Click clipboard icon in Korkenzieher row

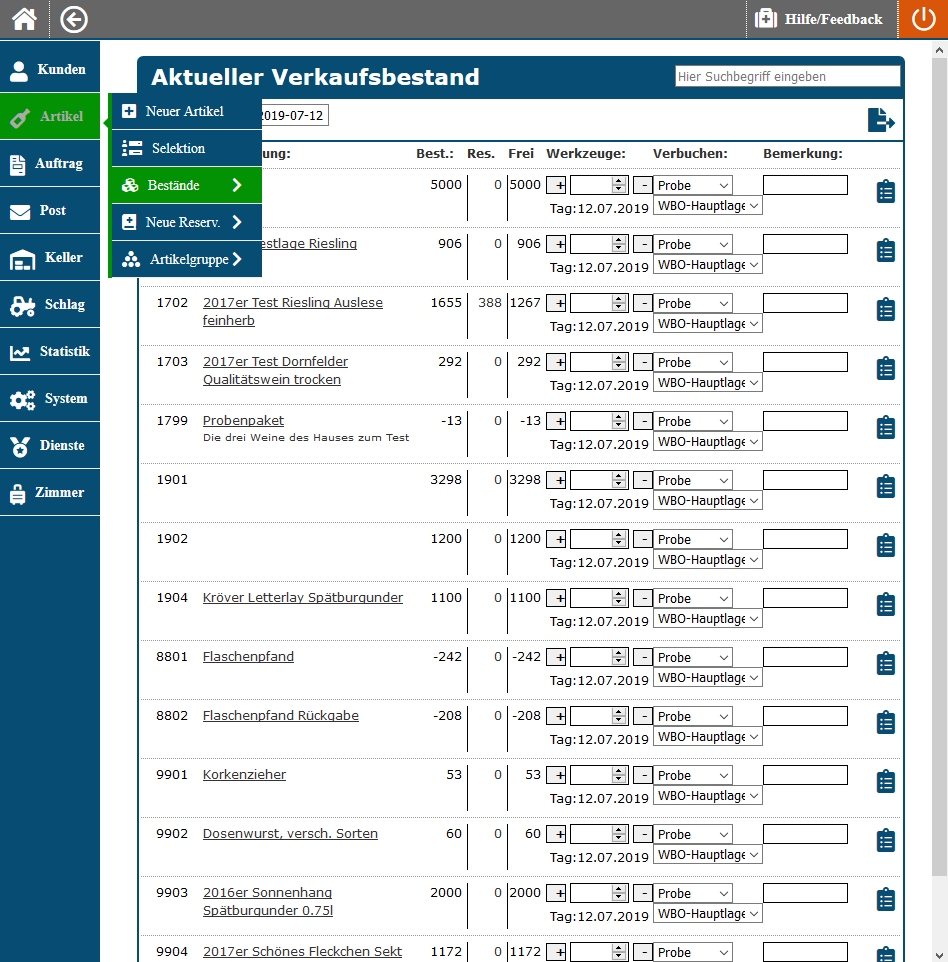coord(885,782)
